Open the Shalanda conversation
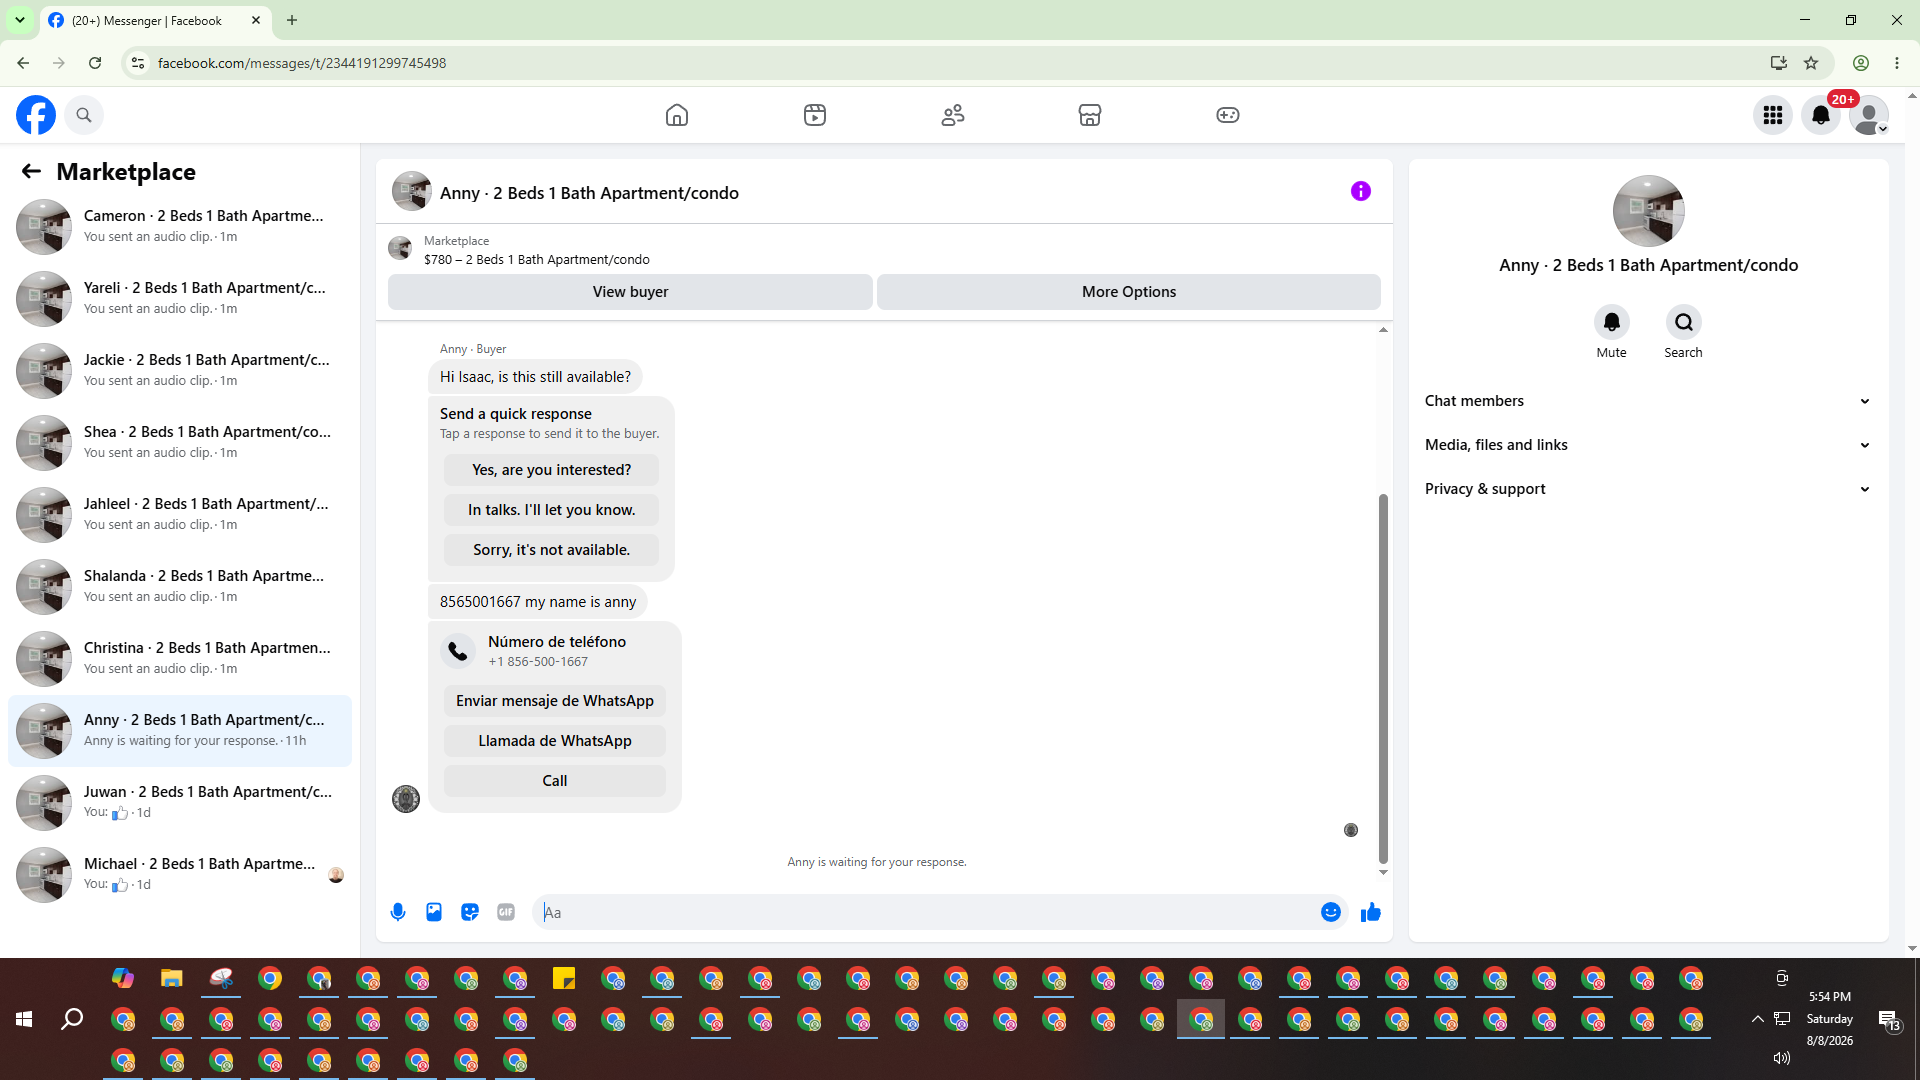 tap(180, 587)
